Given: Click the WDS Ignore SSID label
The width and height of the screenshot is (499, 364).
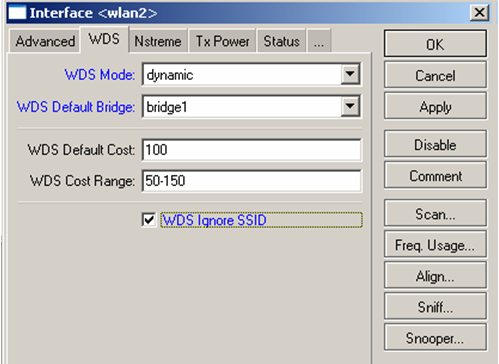Looking at the screenshot, I should click(215, 220).
